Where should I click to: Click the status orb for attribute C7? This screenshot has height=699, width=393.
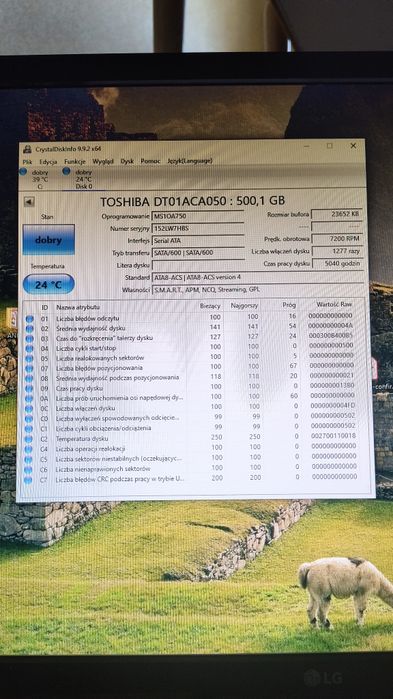point(28,480)
